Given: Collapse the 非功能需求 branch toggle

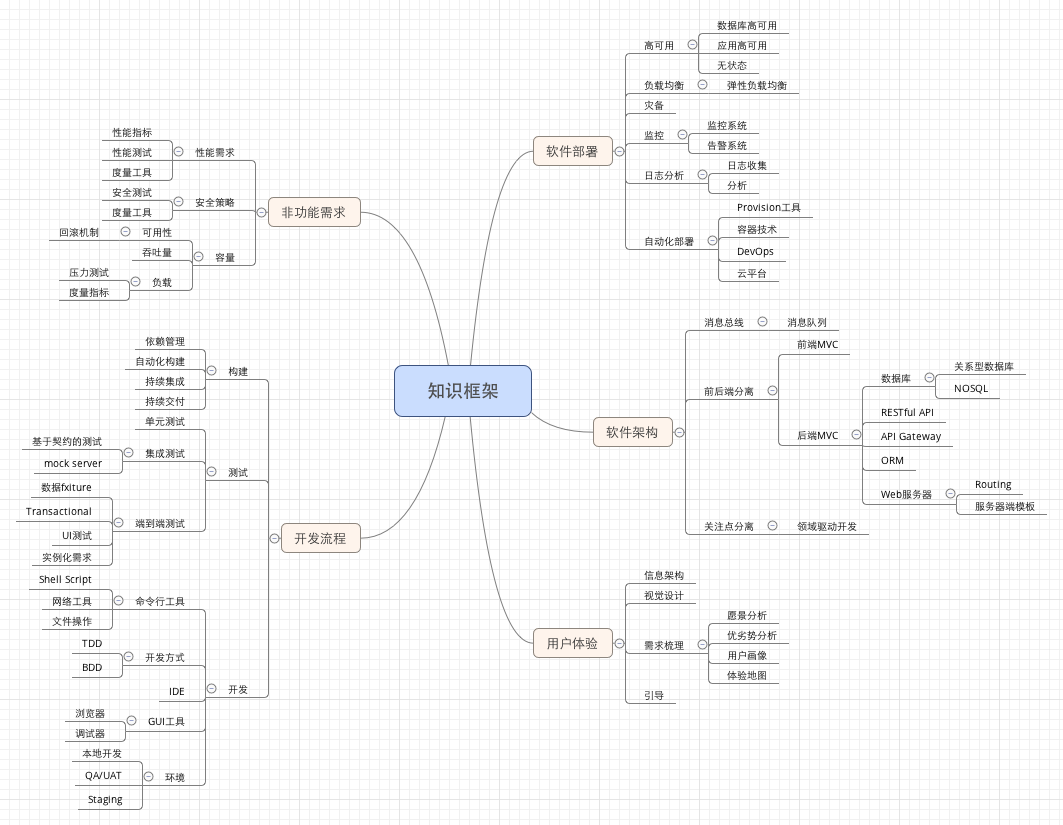Looking at the screenshot, I should (x=262, y=212).
